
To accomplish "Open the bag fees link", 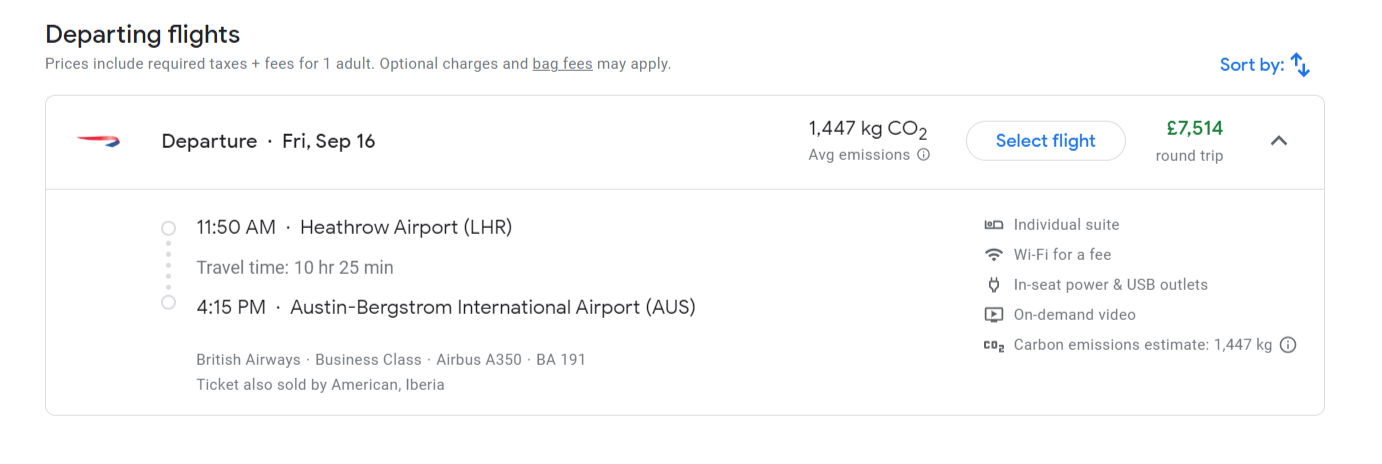I will pos(562,64).
